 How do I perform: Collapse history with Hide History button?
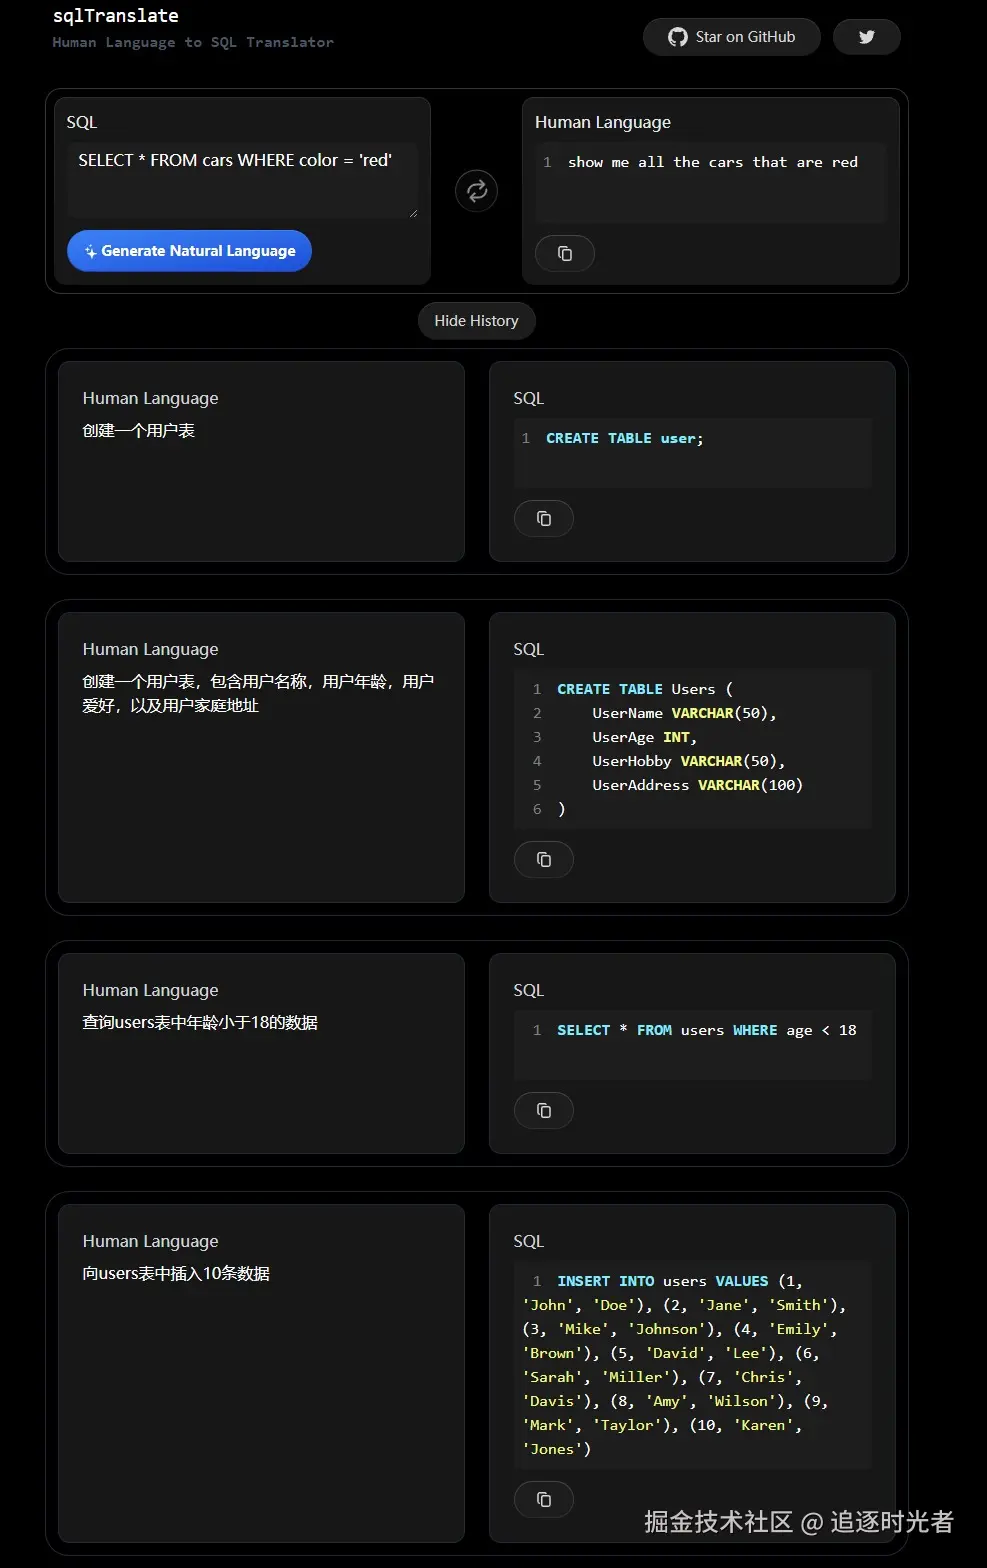476,321
